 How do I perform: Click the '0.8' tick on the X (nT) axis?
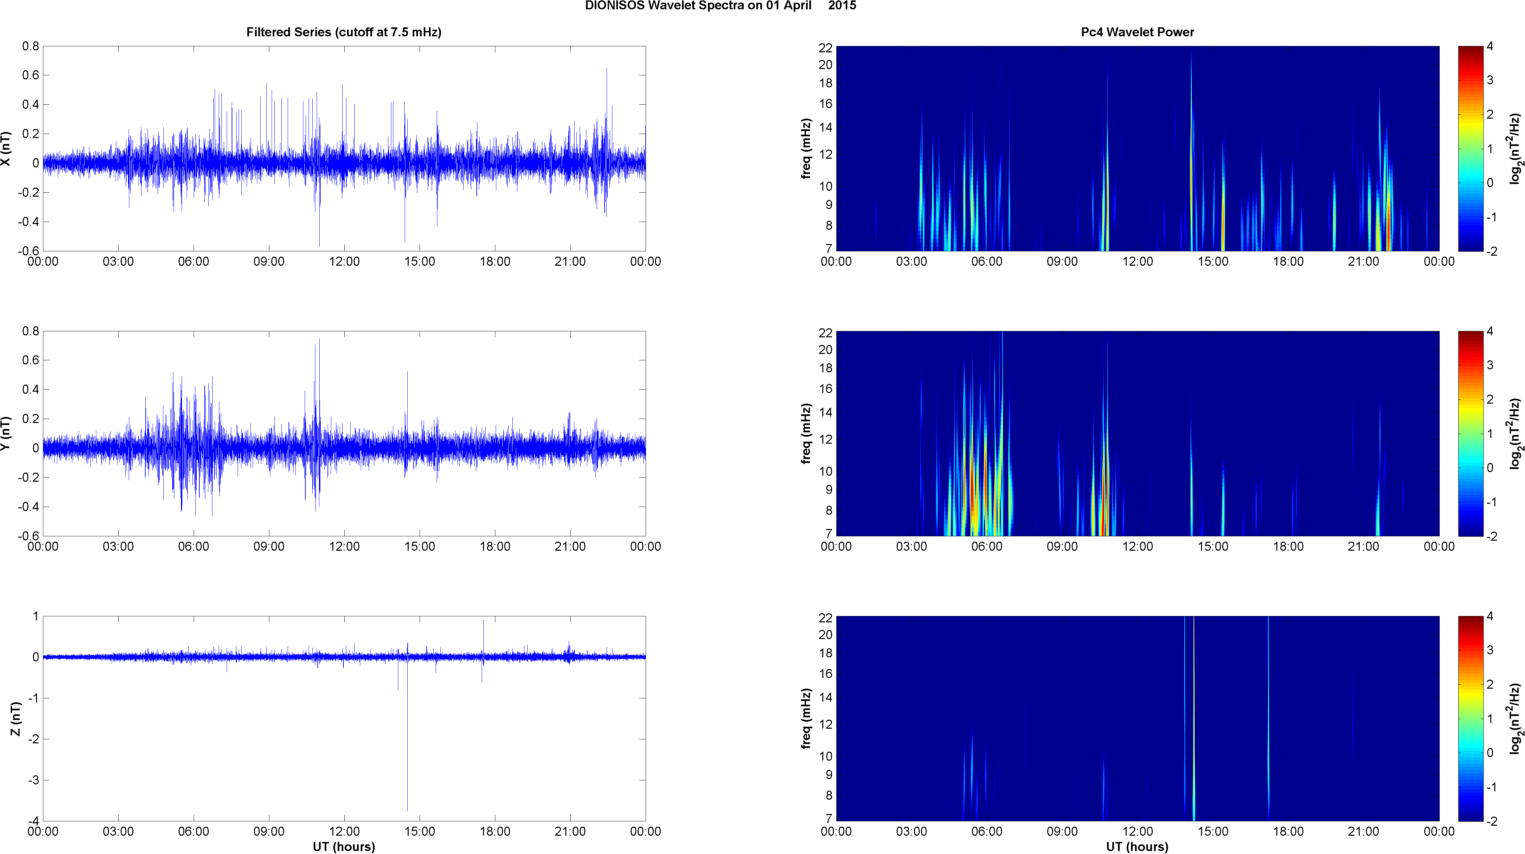pos(31,47)
